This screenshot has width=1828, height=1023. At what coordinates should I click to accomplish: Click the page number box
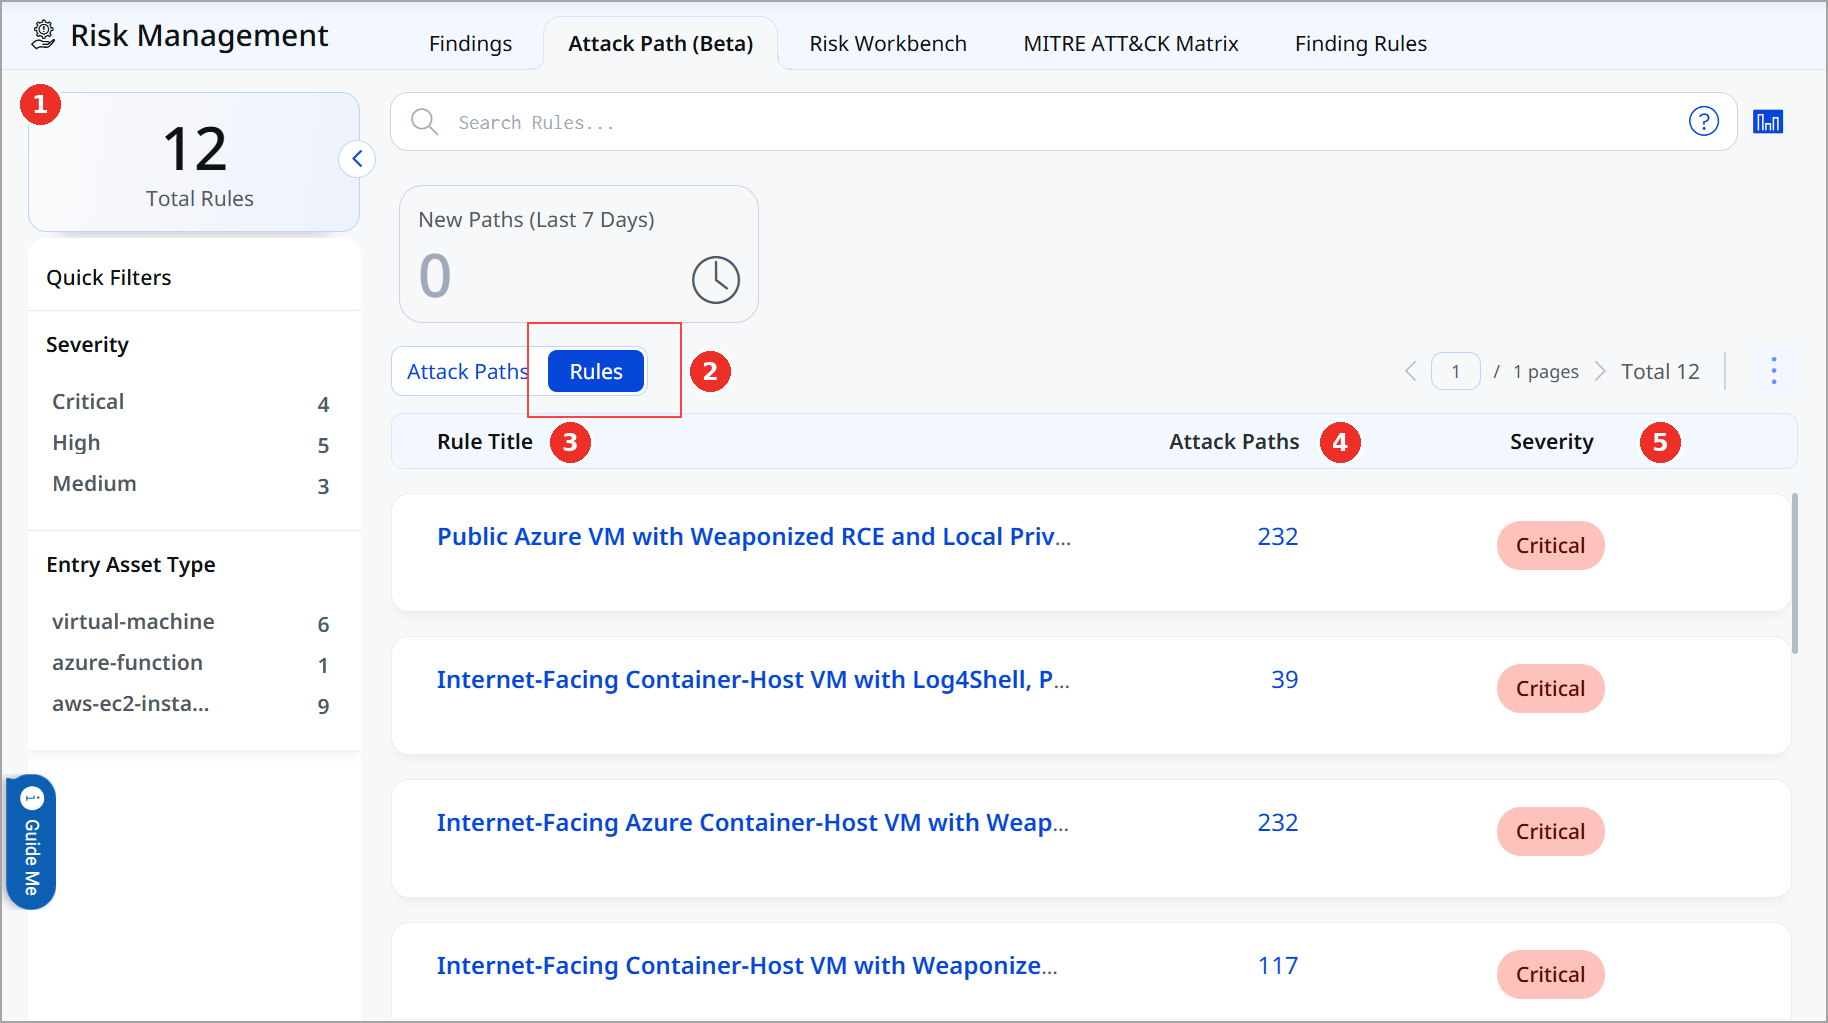[1455, 371]
